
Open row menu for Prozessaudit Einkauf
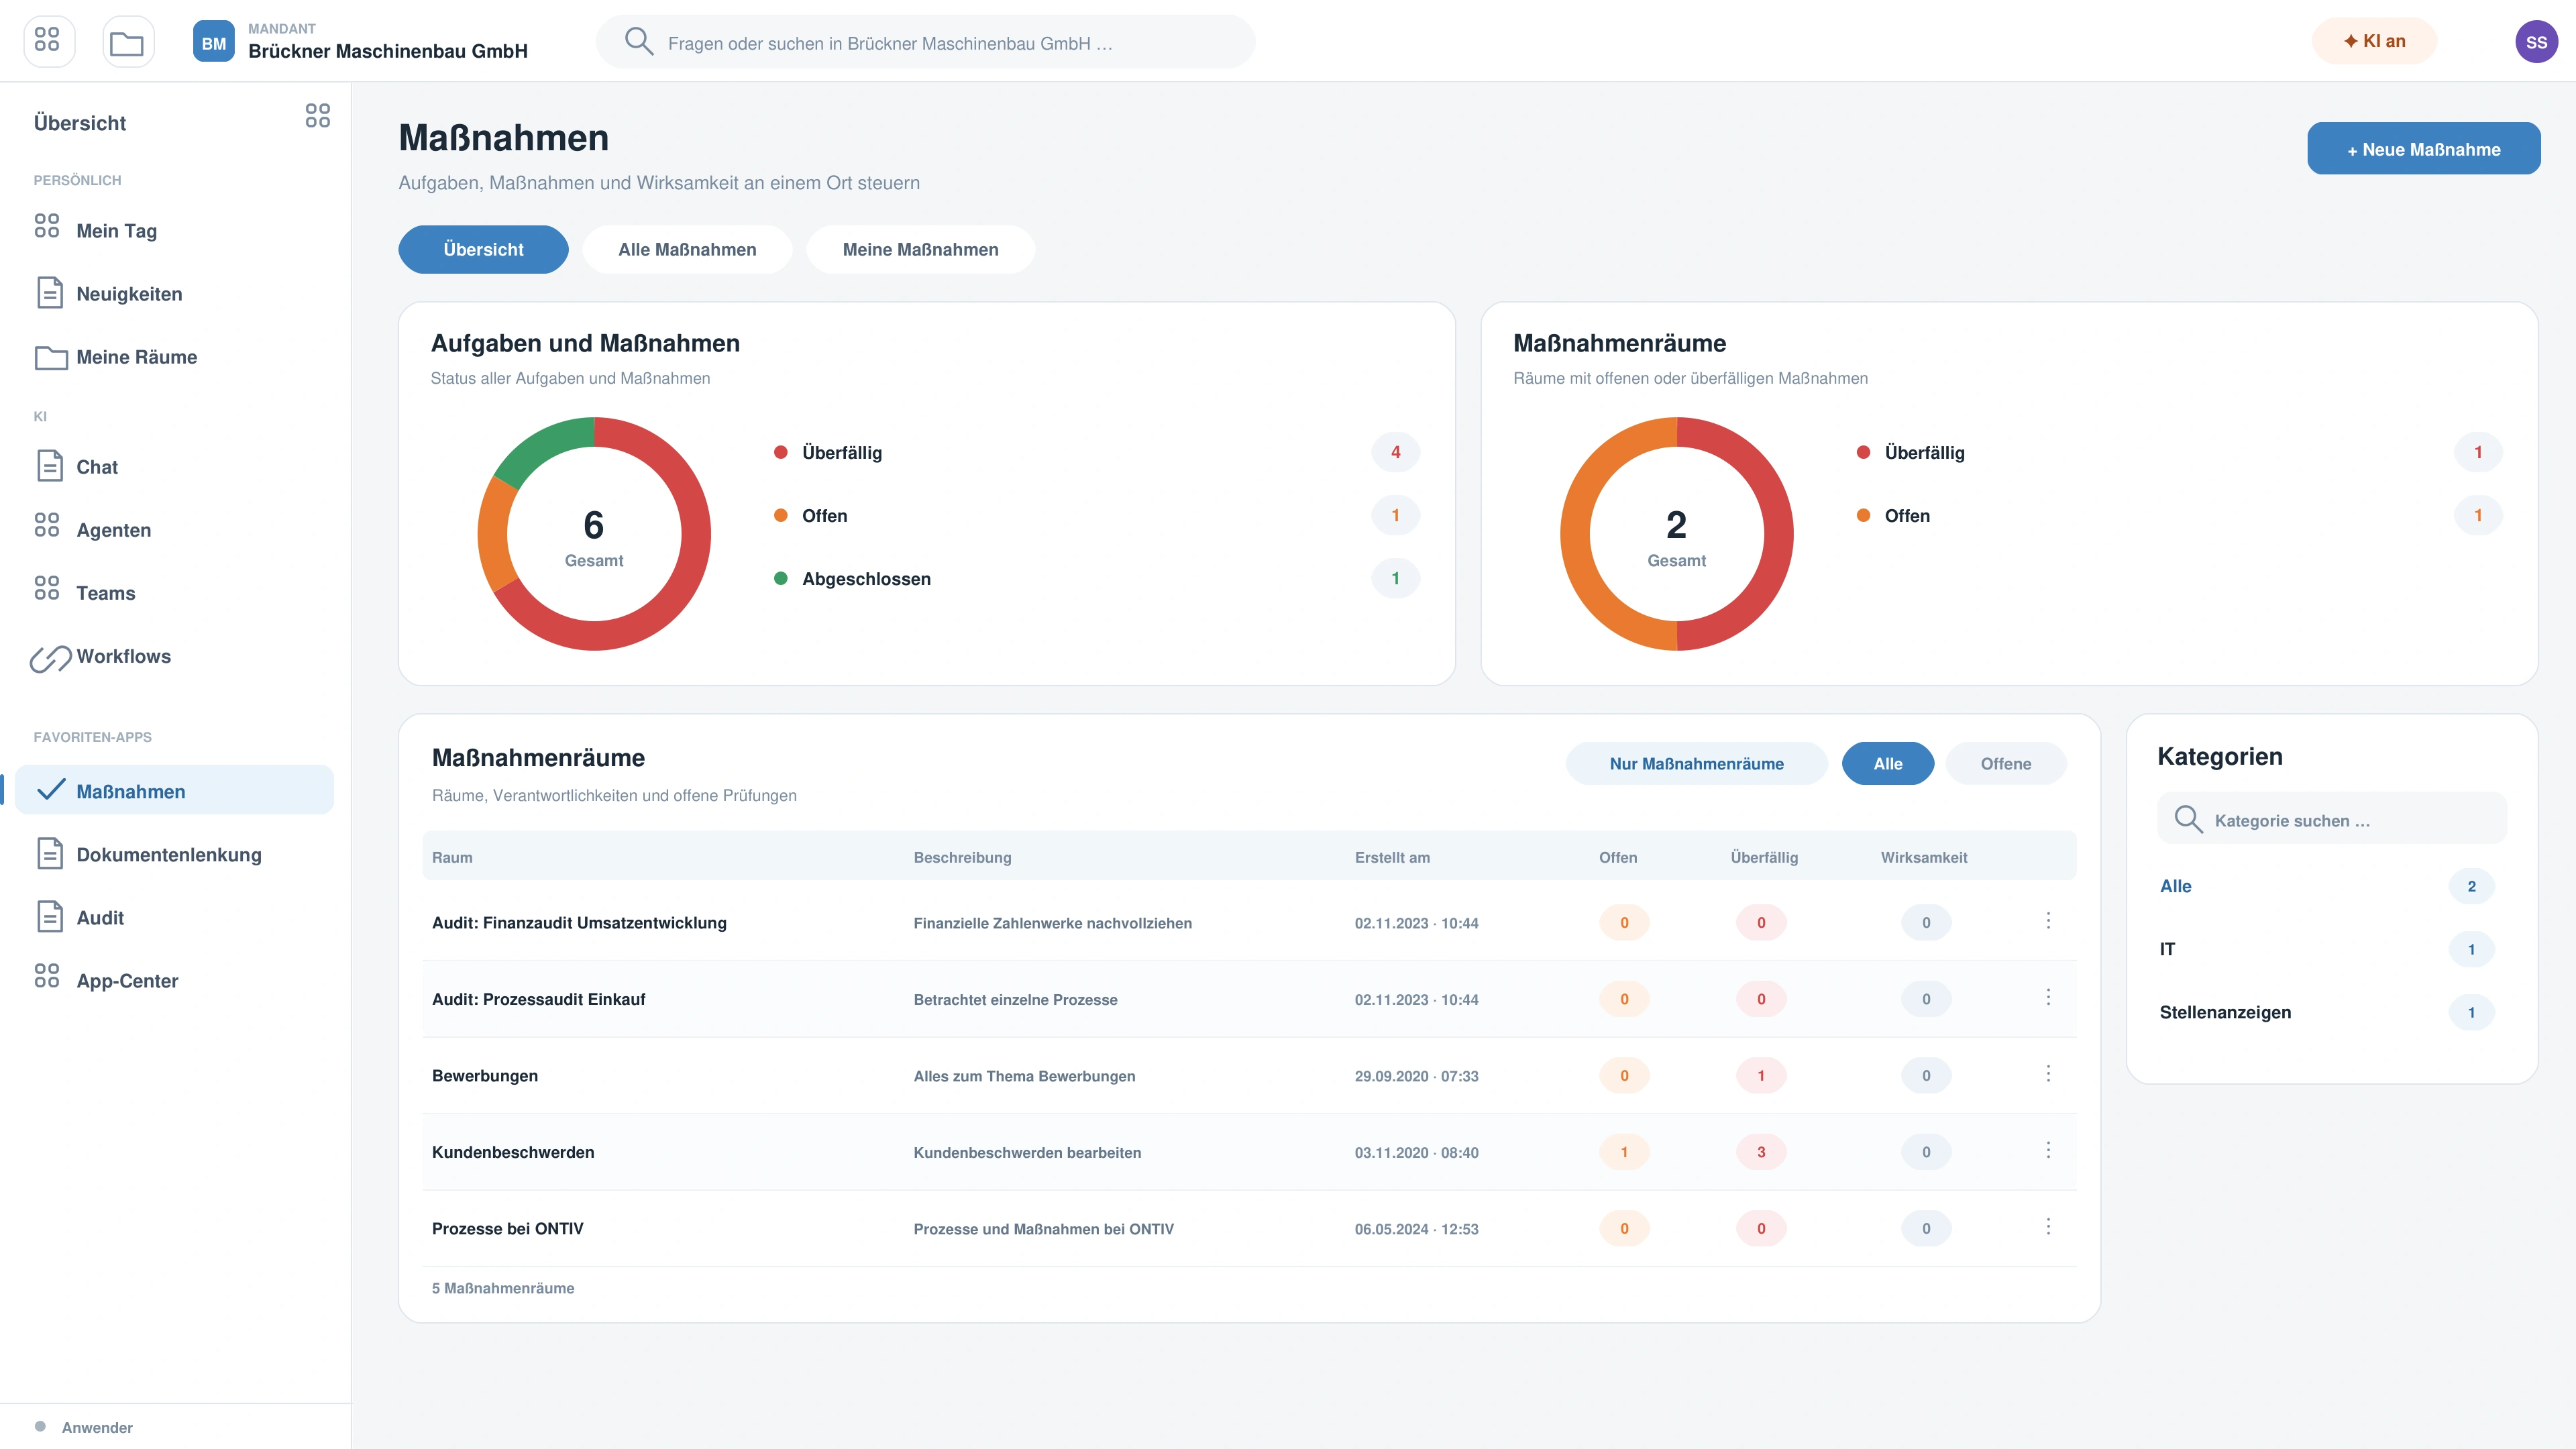tap(2047, 997)
